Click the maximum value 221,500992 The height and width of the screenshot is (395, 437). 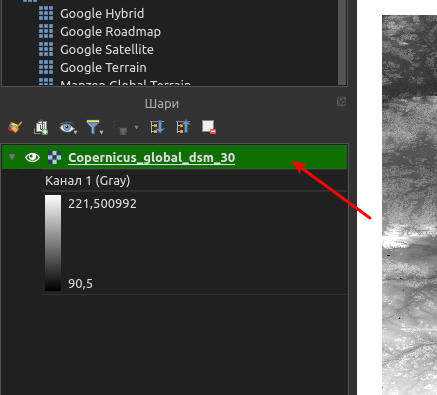tap(102, 204)
